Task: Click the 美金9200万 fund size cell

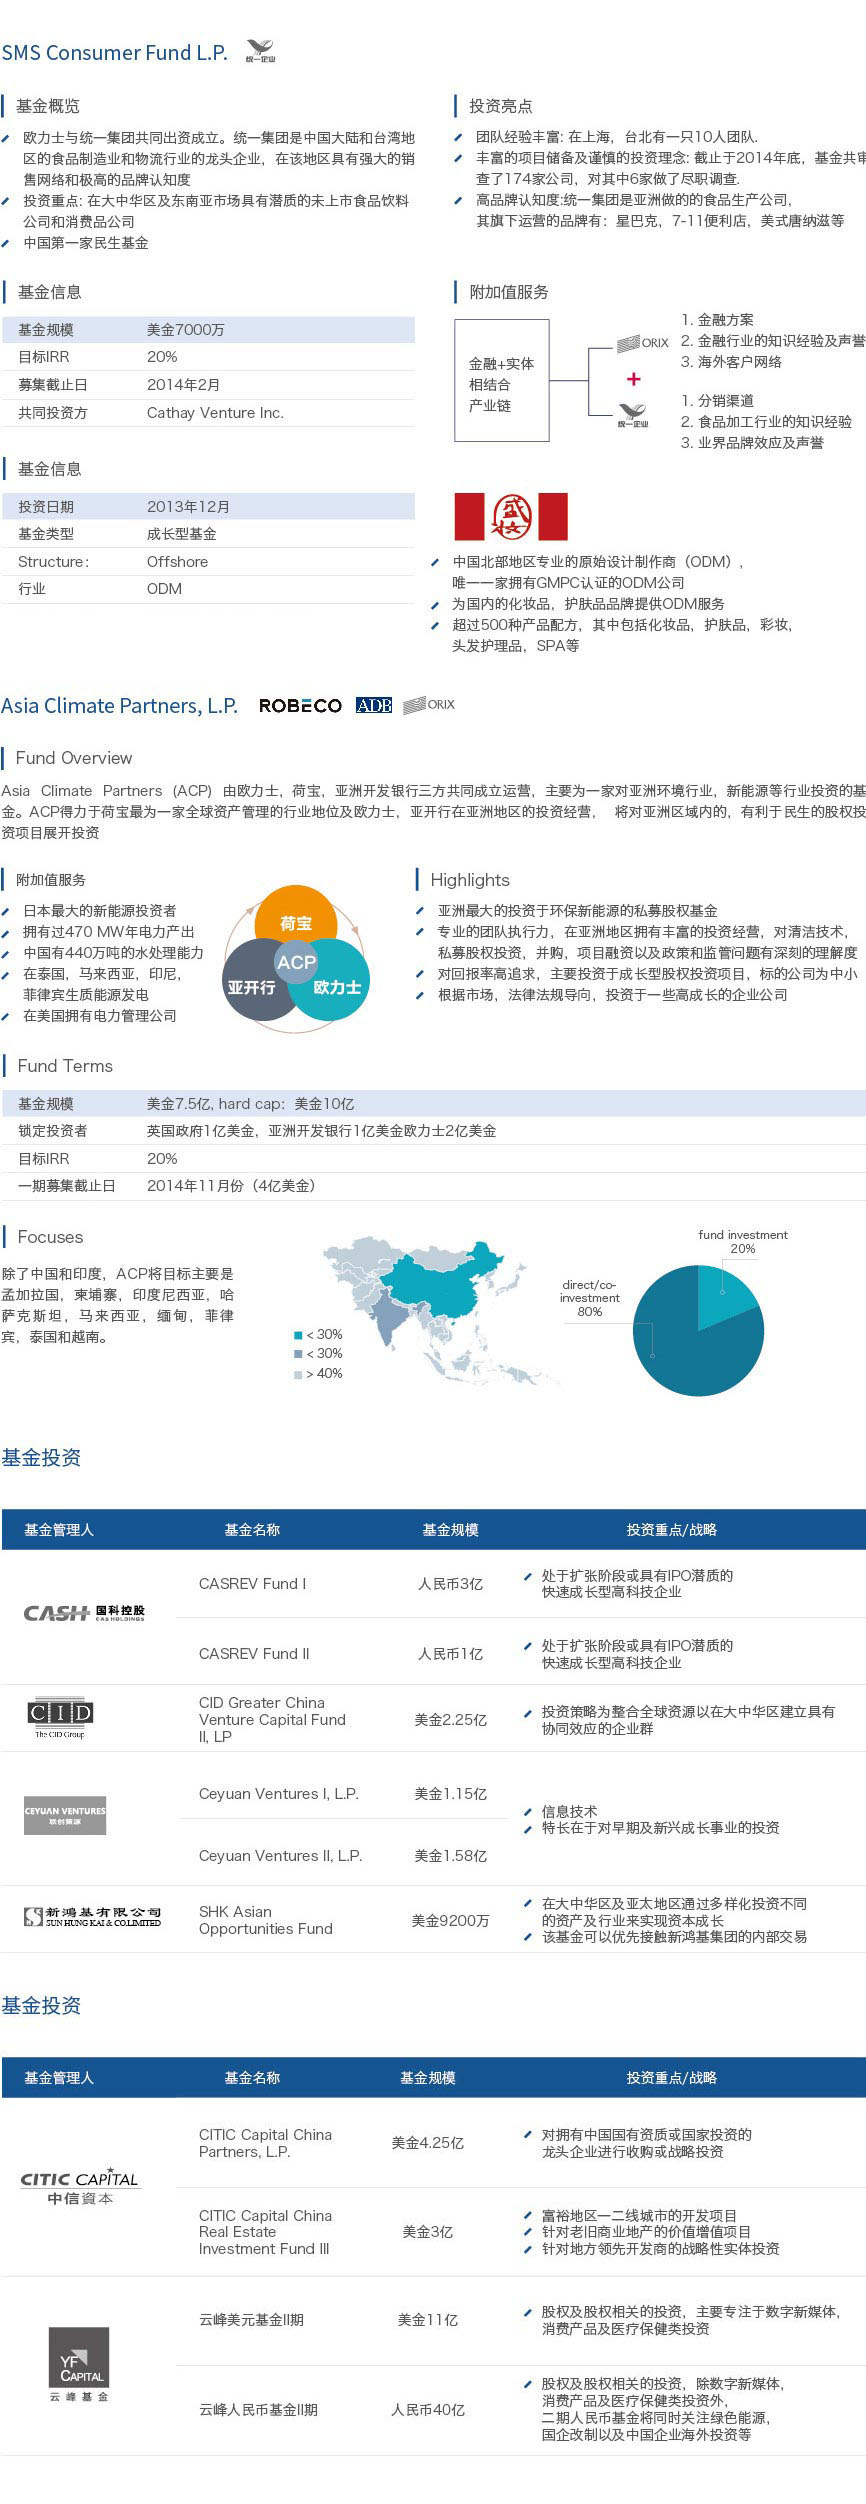Action: [450, 1921]
